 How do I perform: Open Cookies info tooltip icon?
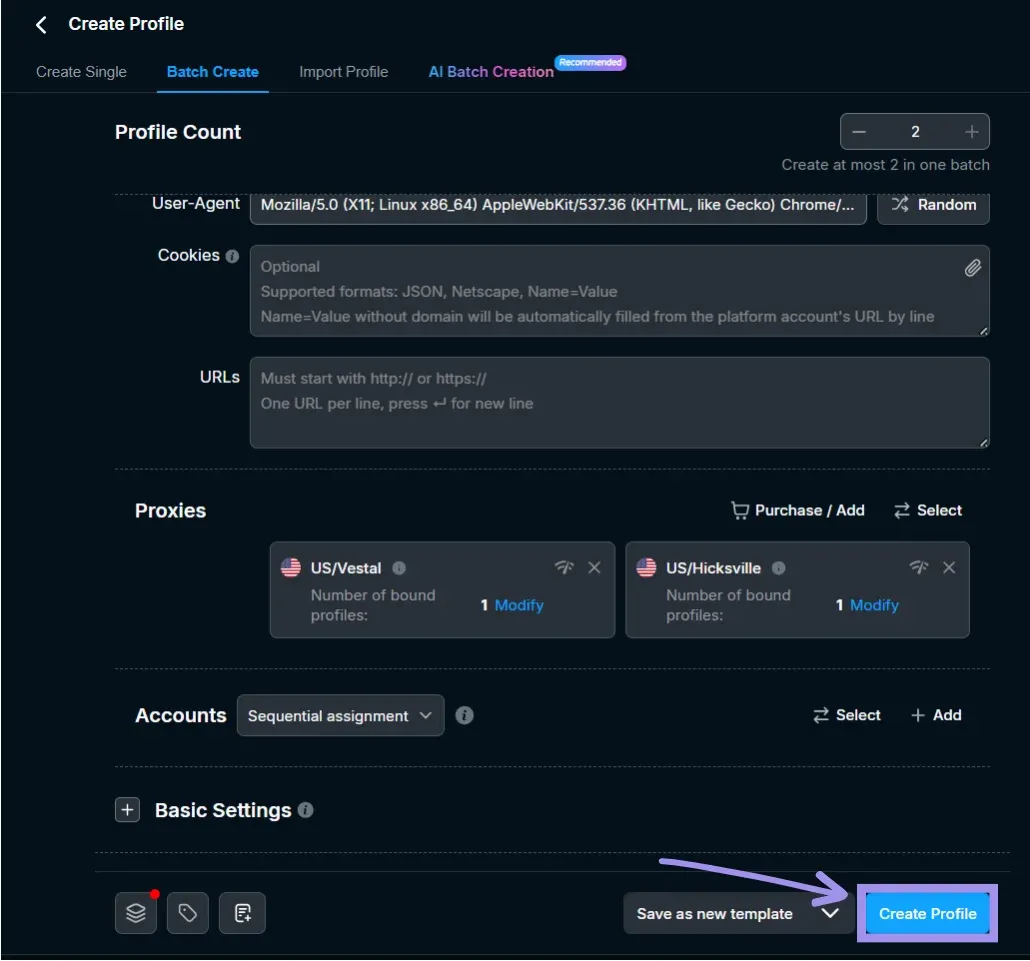(x=232, y=256)
